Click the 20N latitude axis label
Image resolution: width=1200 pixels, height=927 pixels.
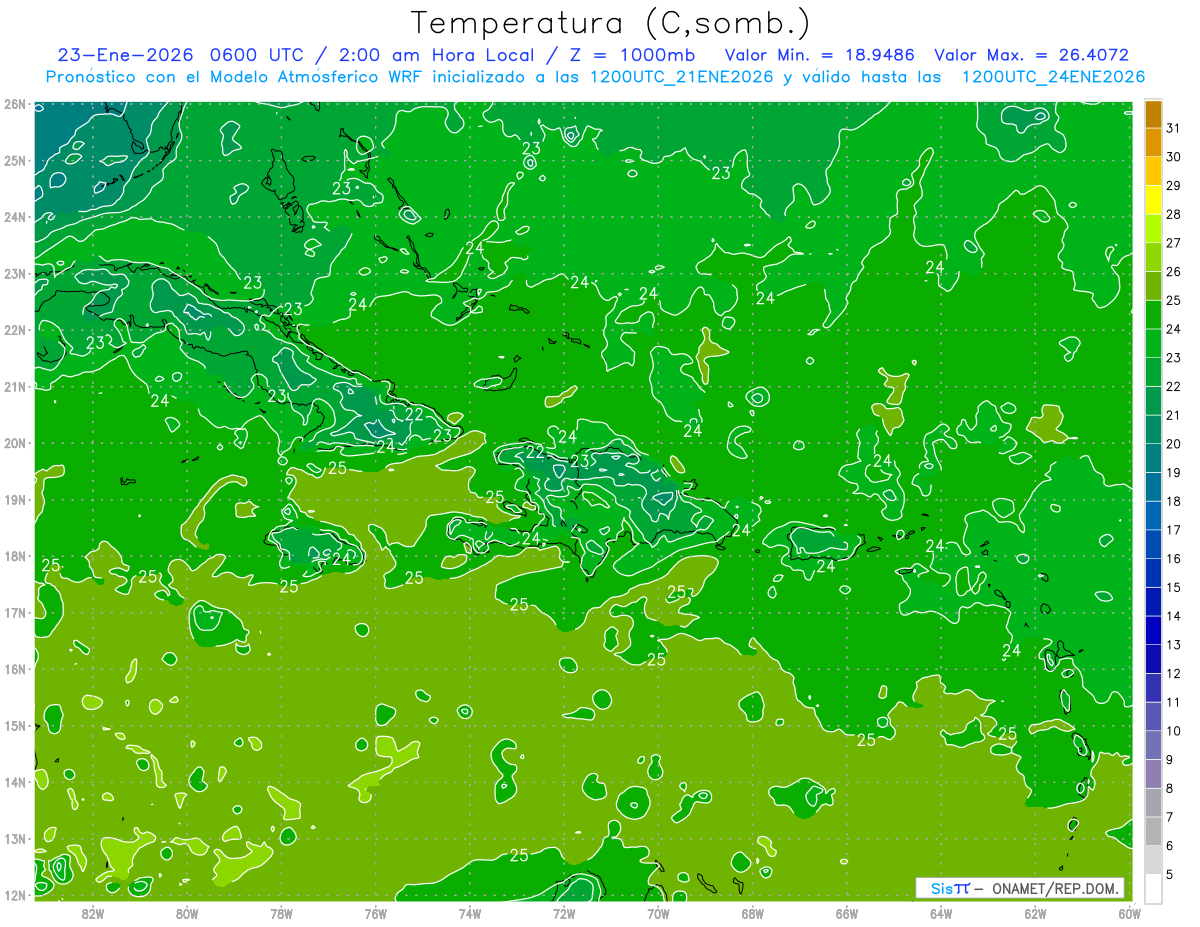(14, 443)
